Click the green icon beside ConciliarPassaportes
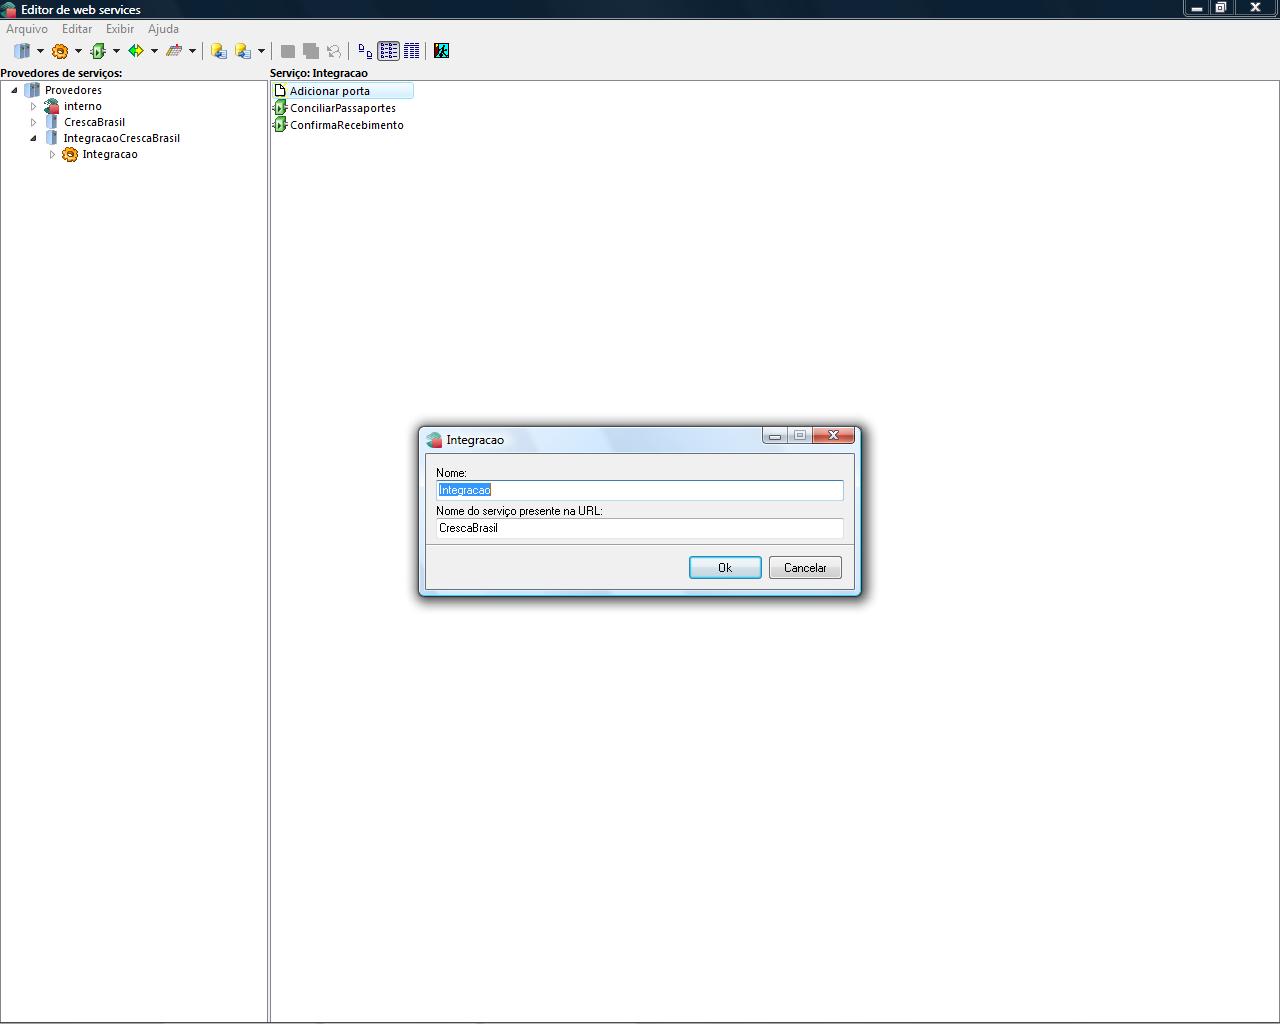 click(x=280, y=108)
